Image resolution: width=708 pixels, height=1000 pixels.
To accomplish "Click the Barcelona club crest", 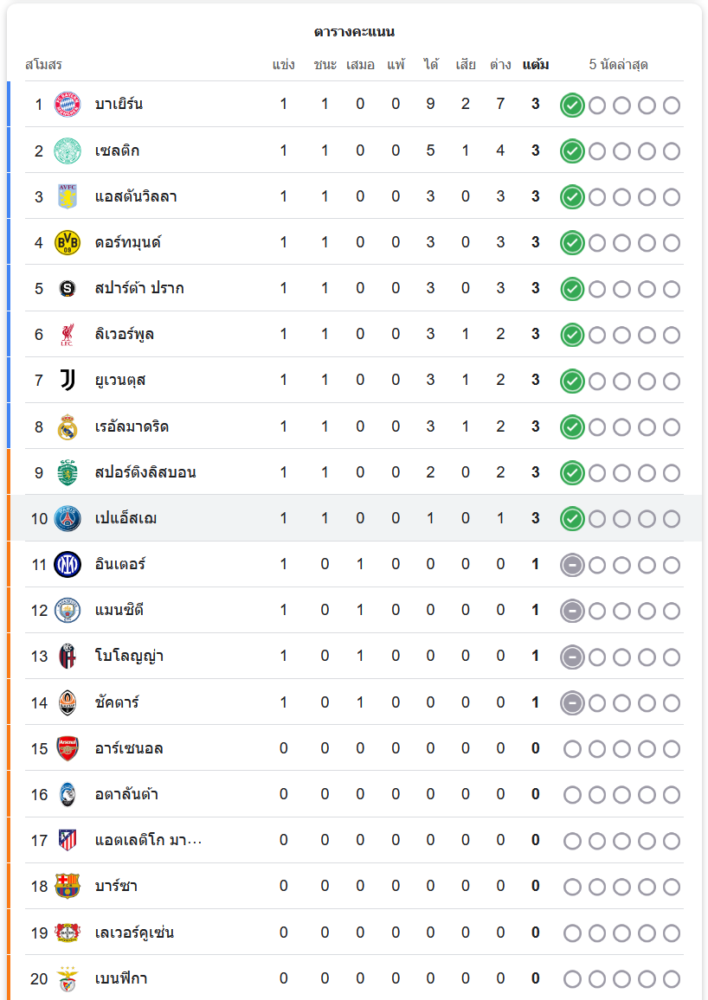I will click(x=67, y=886).
